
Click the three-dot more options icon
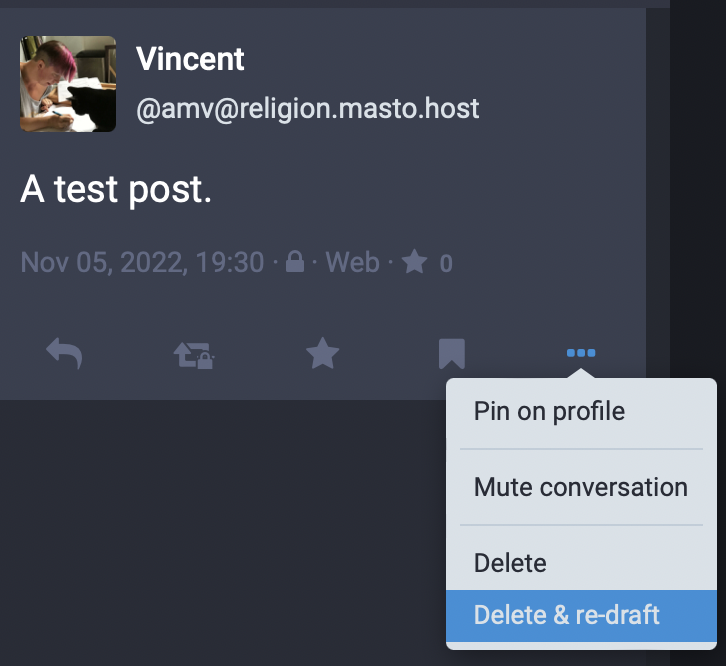581,353
